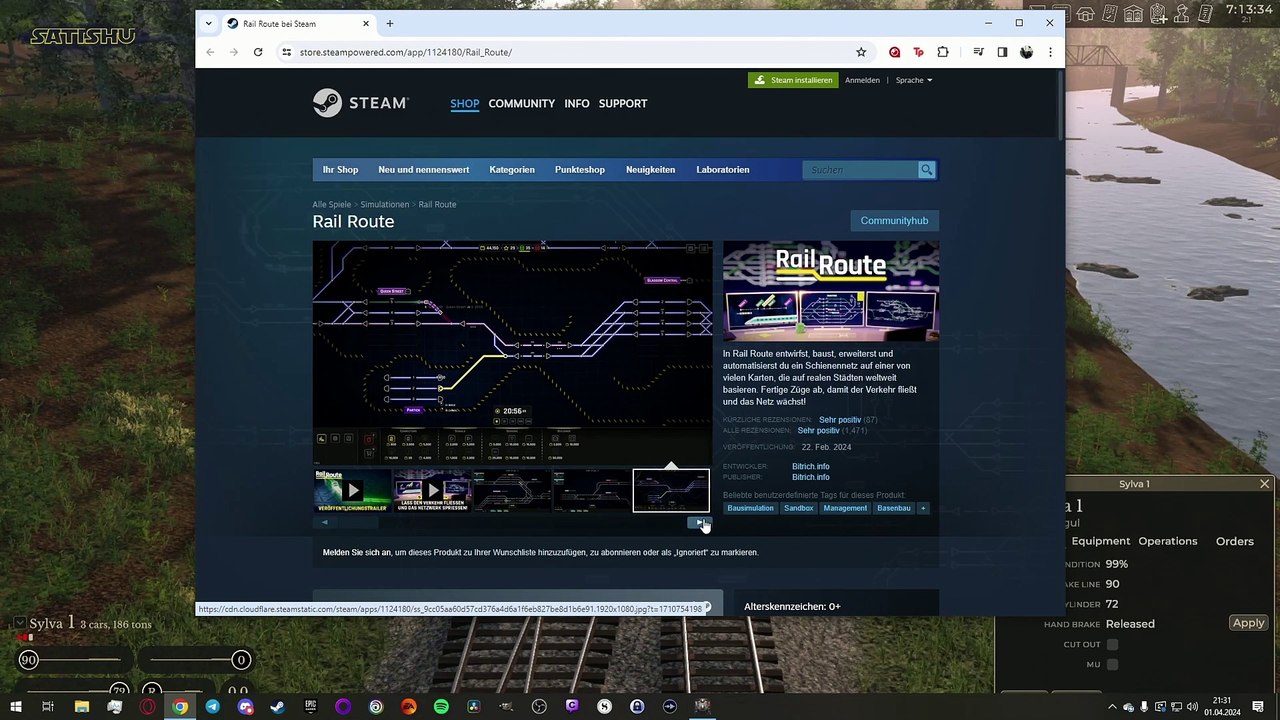Open Chrome side panel icon
Viewport: 1280px width, 720px height.
(x=1002, y=52)
